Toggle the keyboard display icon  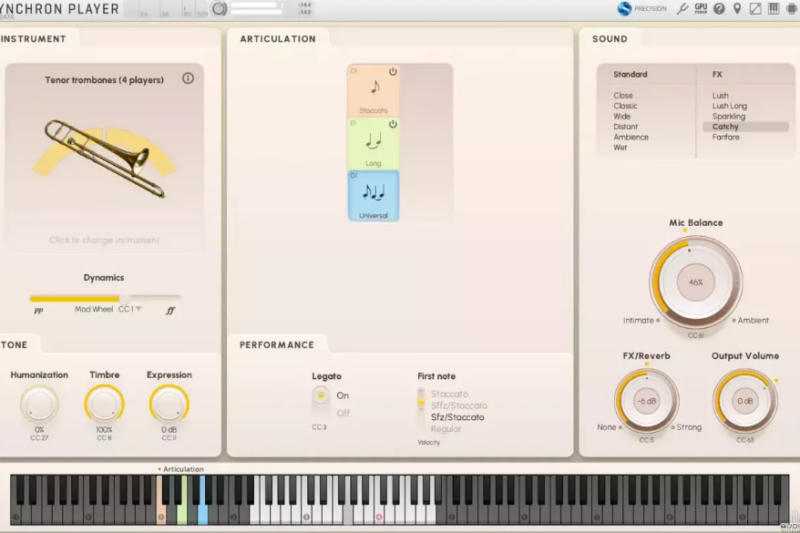(x=773, y=9)
